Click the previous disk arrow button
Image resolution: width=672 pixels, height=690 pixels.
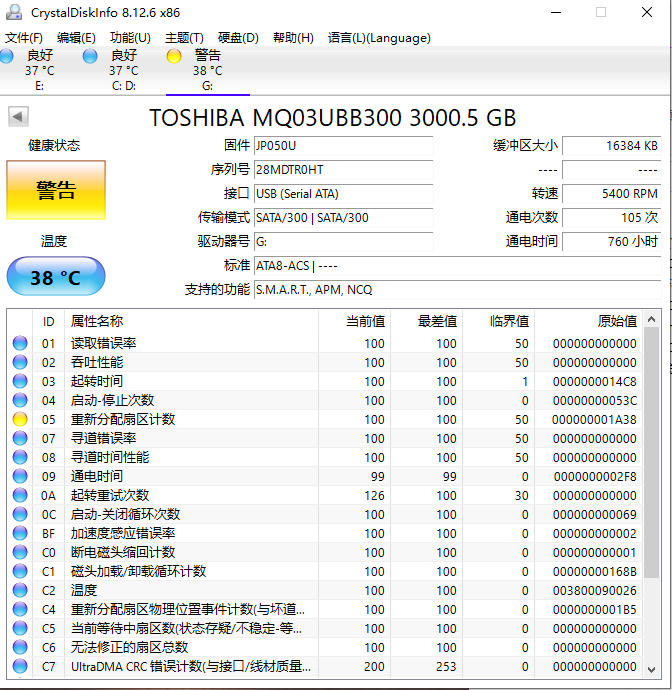click(18, 117)
